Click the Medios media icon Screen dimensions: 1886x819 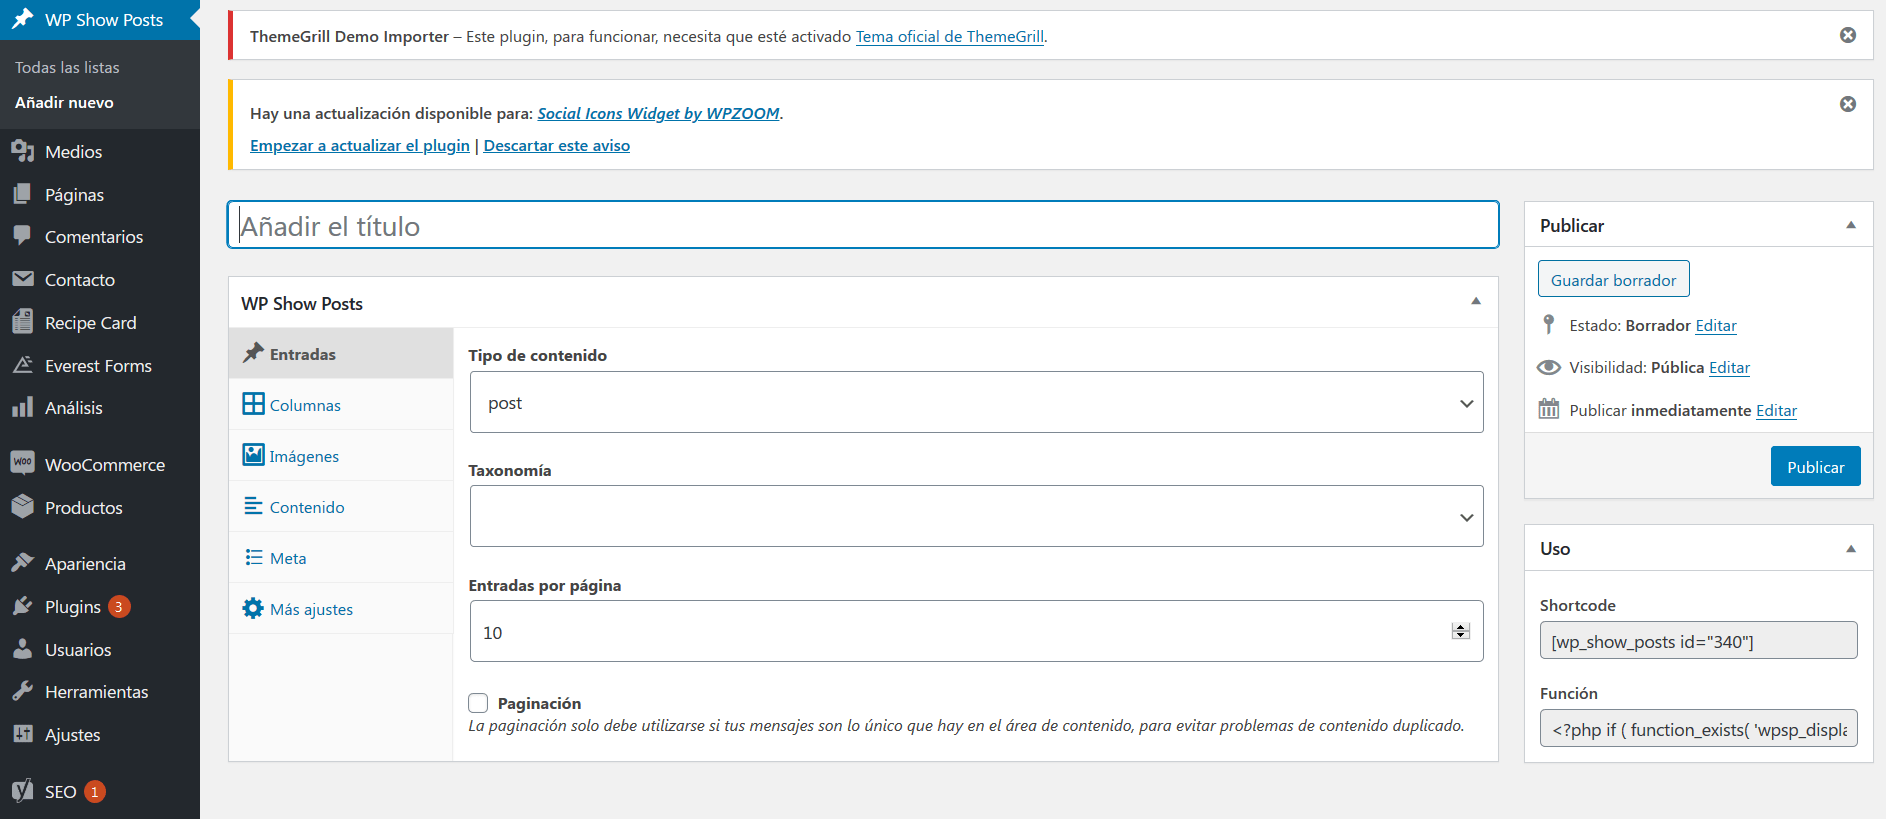coord(22,151)
